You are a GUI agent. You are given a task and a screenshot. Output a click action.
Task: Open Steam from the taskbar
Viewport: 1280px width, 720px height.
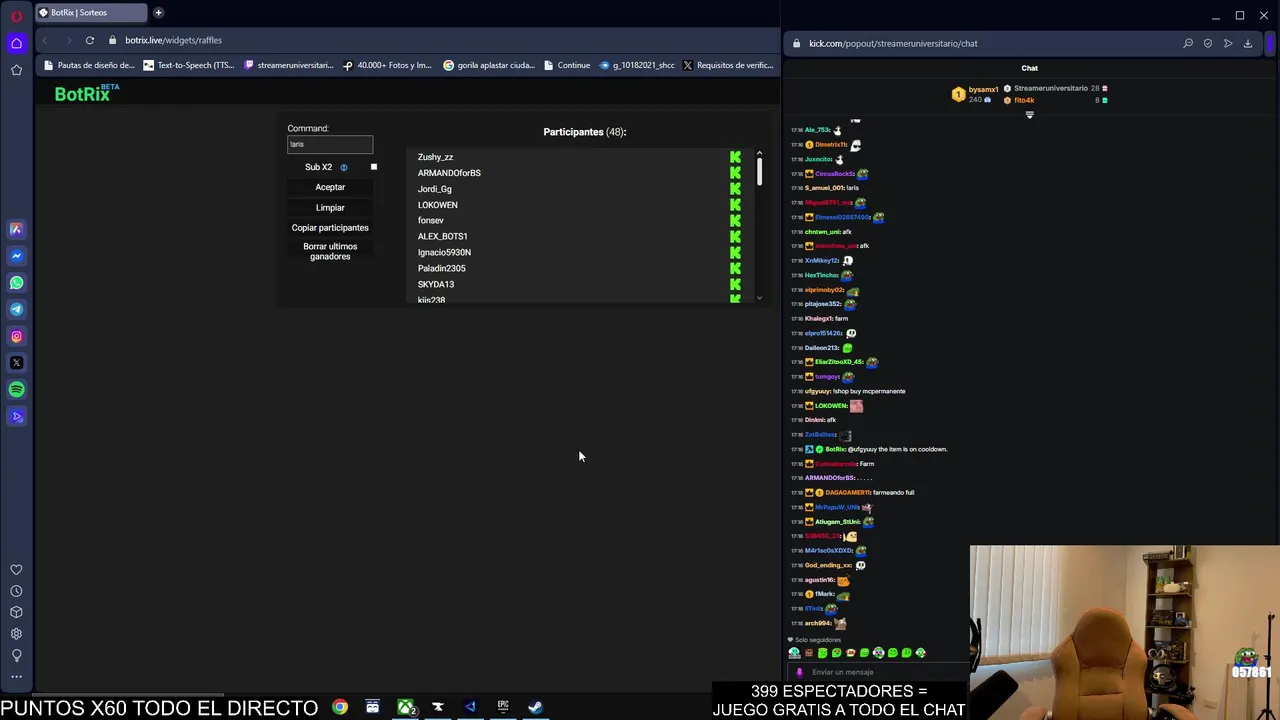pos(535,707)
